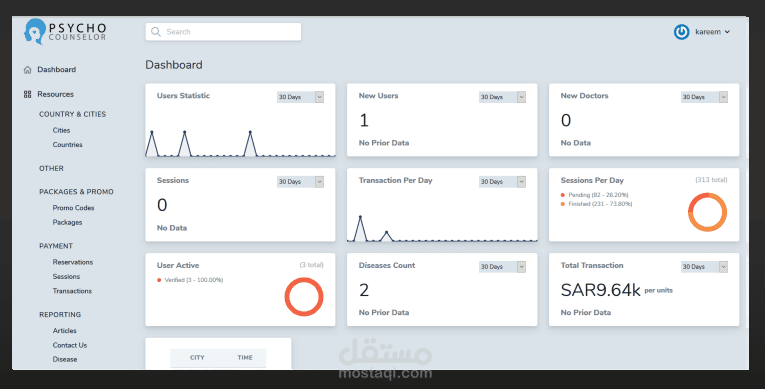Click the Psycho Counselor logo
The width and height of the screenshot is (772, 389).
pyautogui.click(x=65, y=32)
